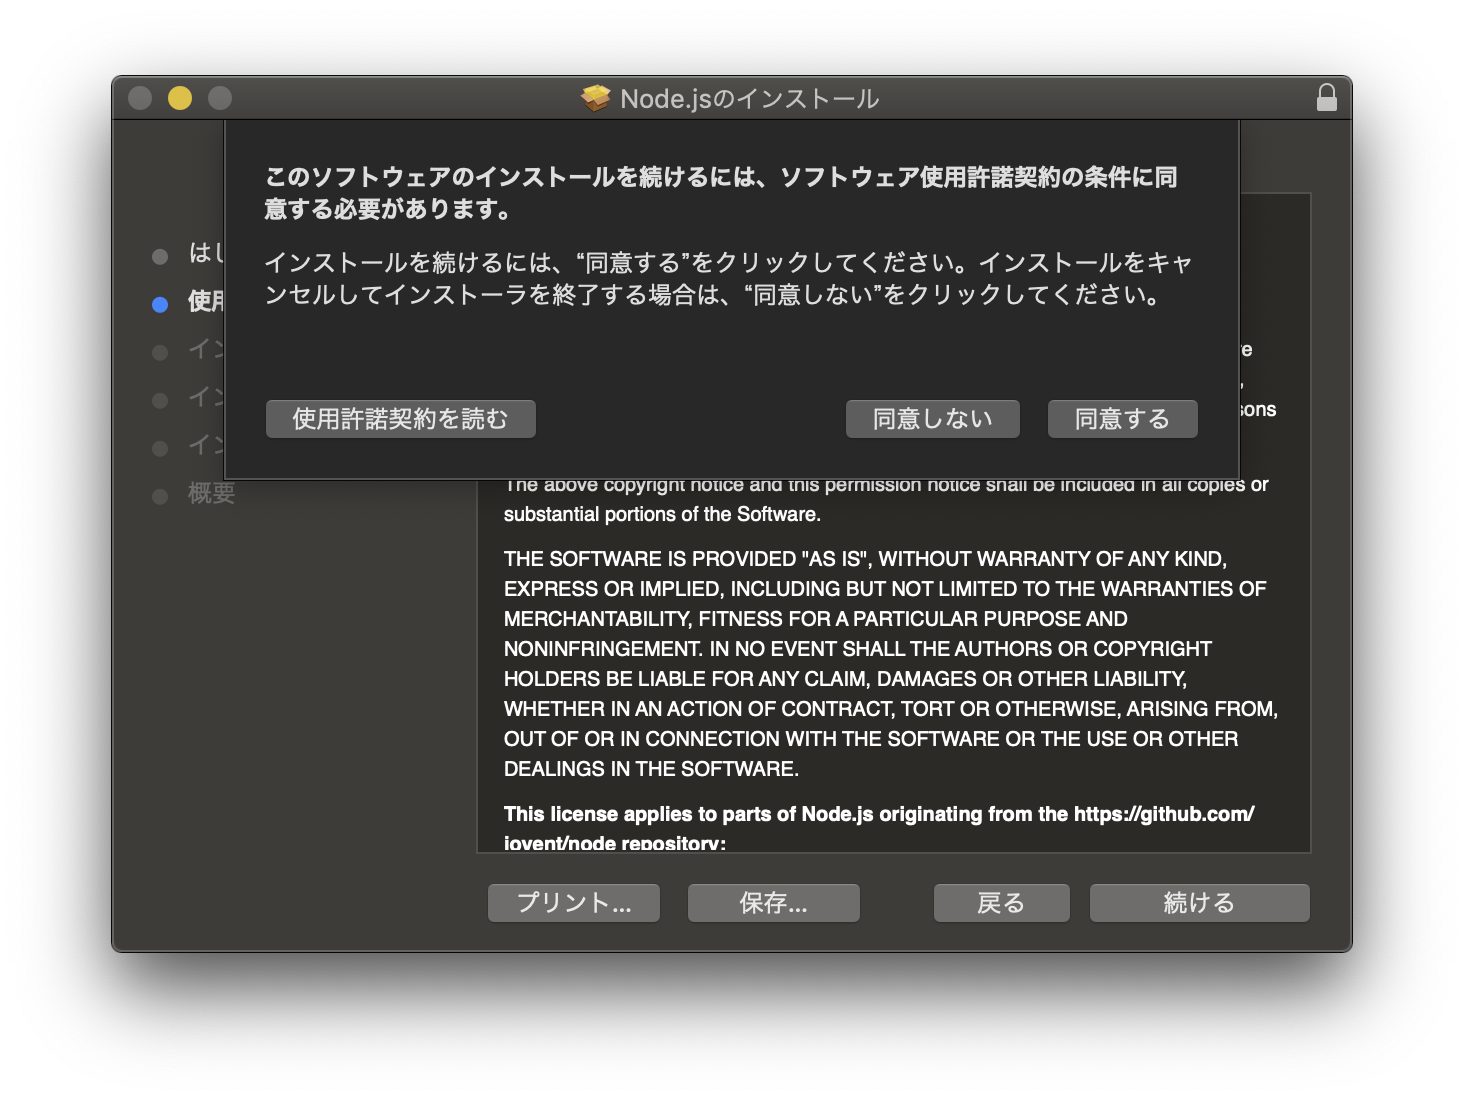The image size is (1464, 1100).
Task: Click the instruction paragraph starting インストールを続けるには
Action: coord(728,278)
